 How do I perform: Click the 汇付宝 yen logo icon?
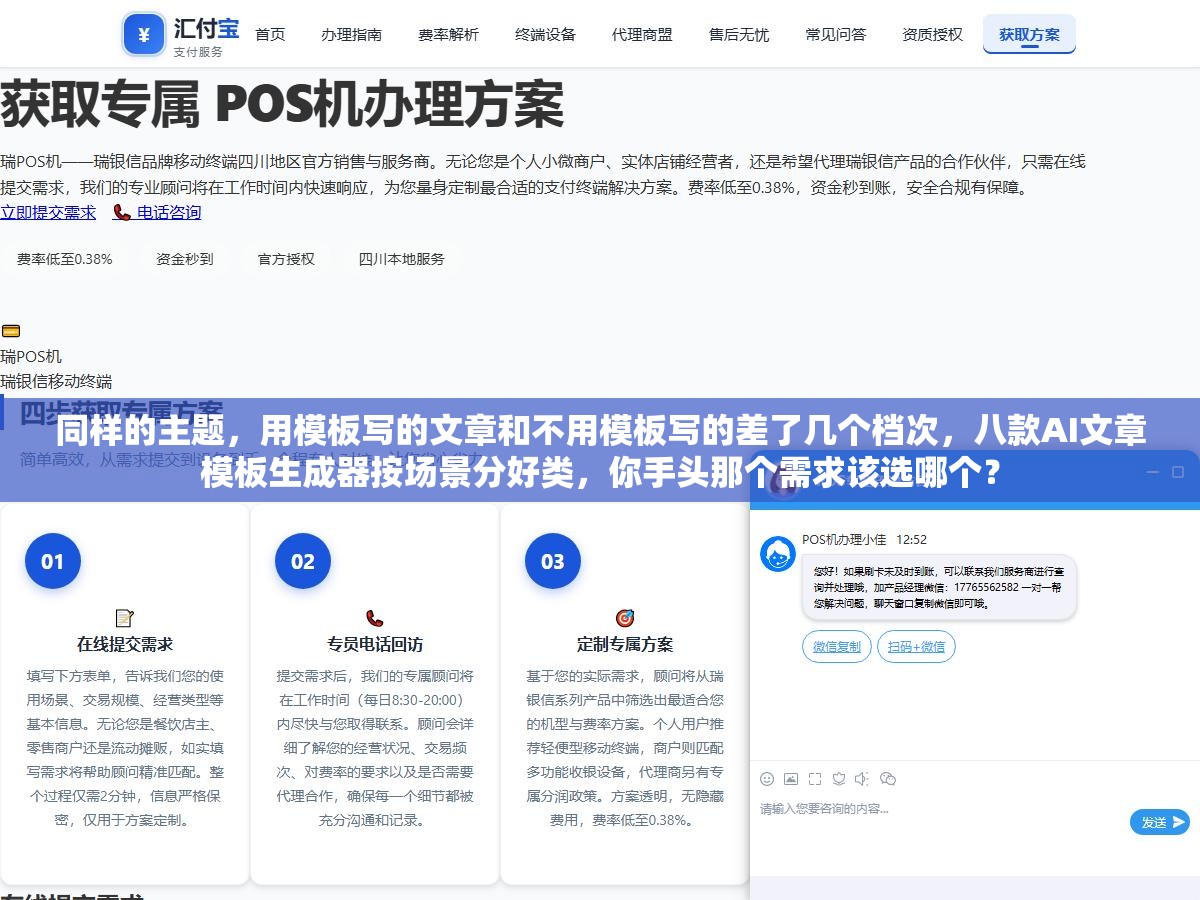pyautogui.click(x=143, y=35)
